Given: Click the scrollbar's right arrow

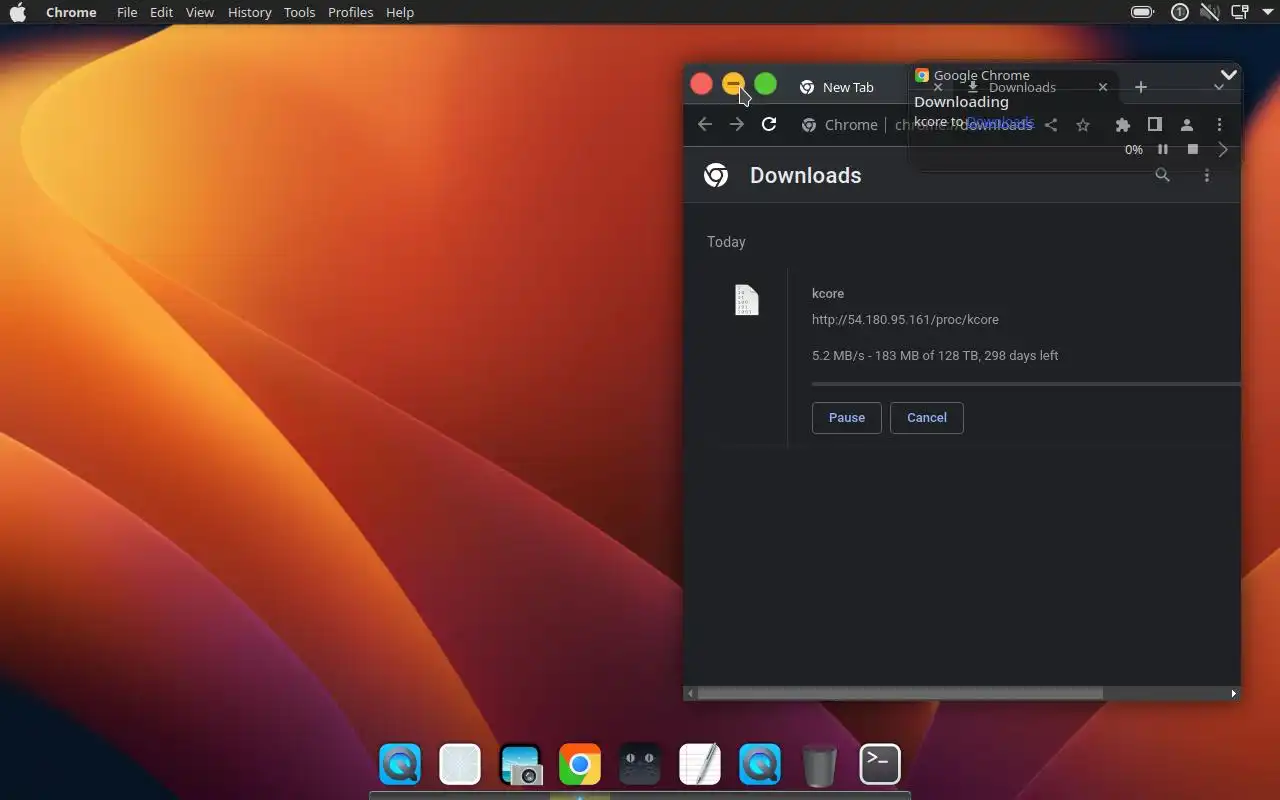Looking at the screenshot, I should click(x=1234, y=693).
